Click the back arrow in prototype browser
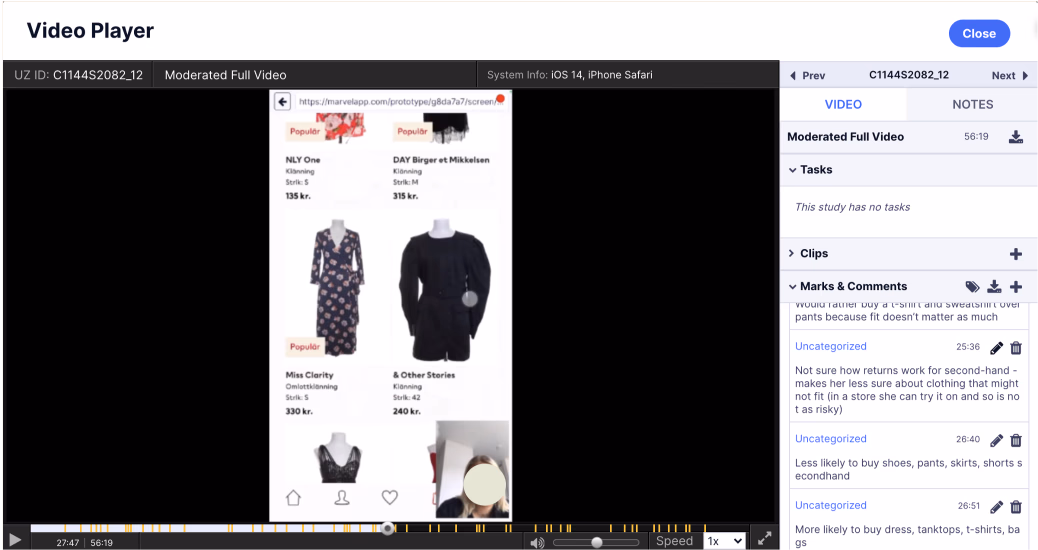 (x=283, y=102)
